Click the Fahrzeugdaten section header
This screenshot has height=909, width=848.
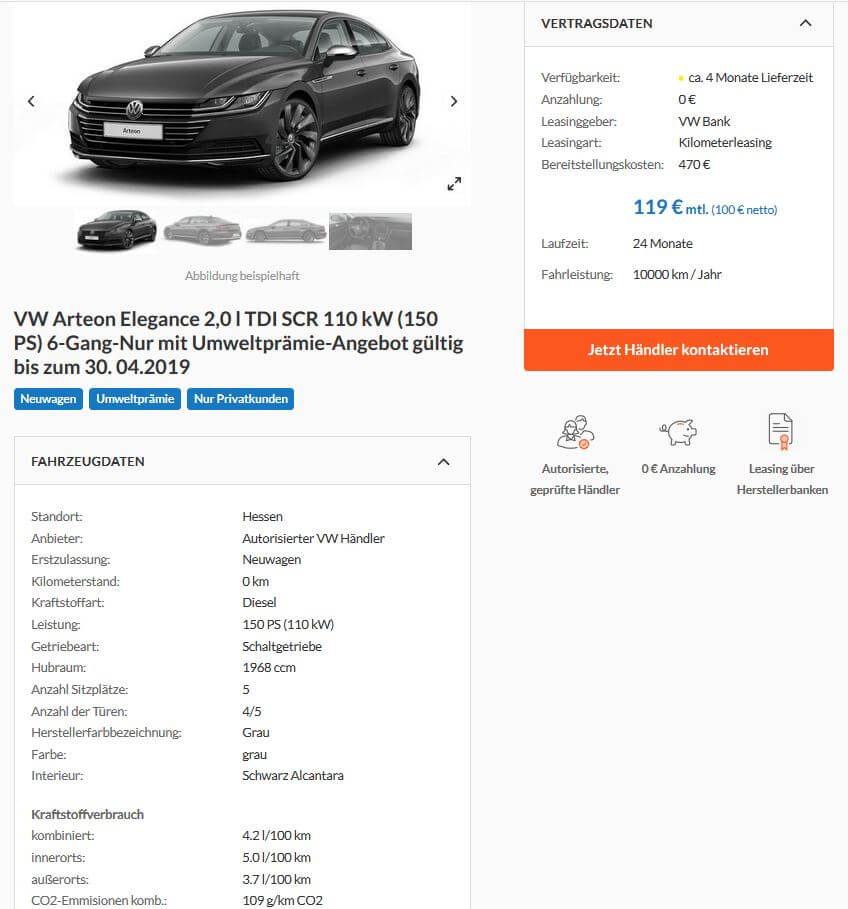[x=242, y=461]
